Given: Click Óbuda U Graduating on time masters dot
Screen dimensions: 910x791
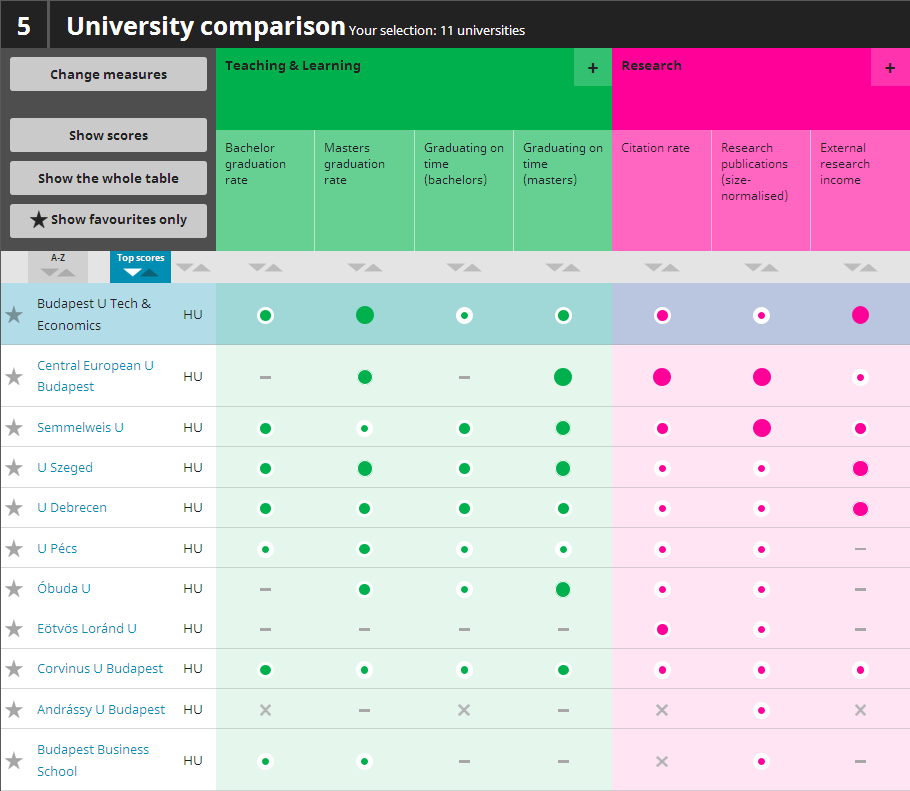Looking at the screenshot, I should [563, 590].
